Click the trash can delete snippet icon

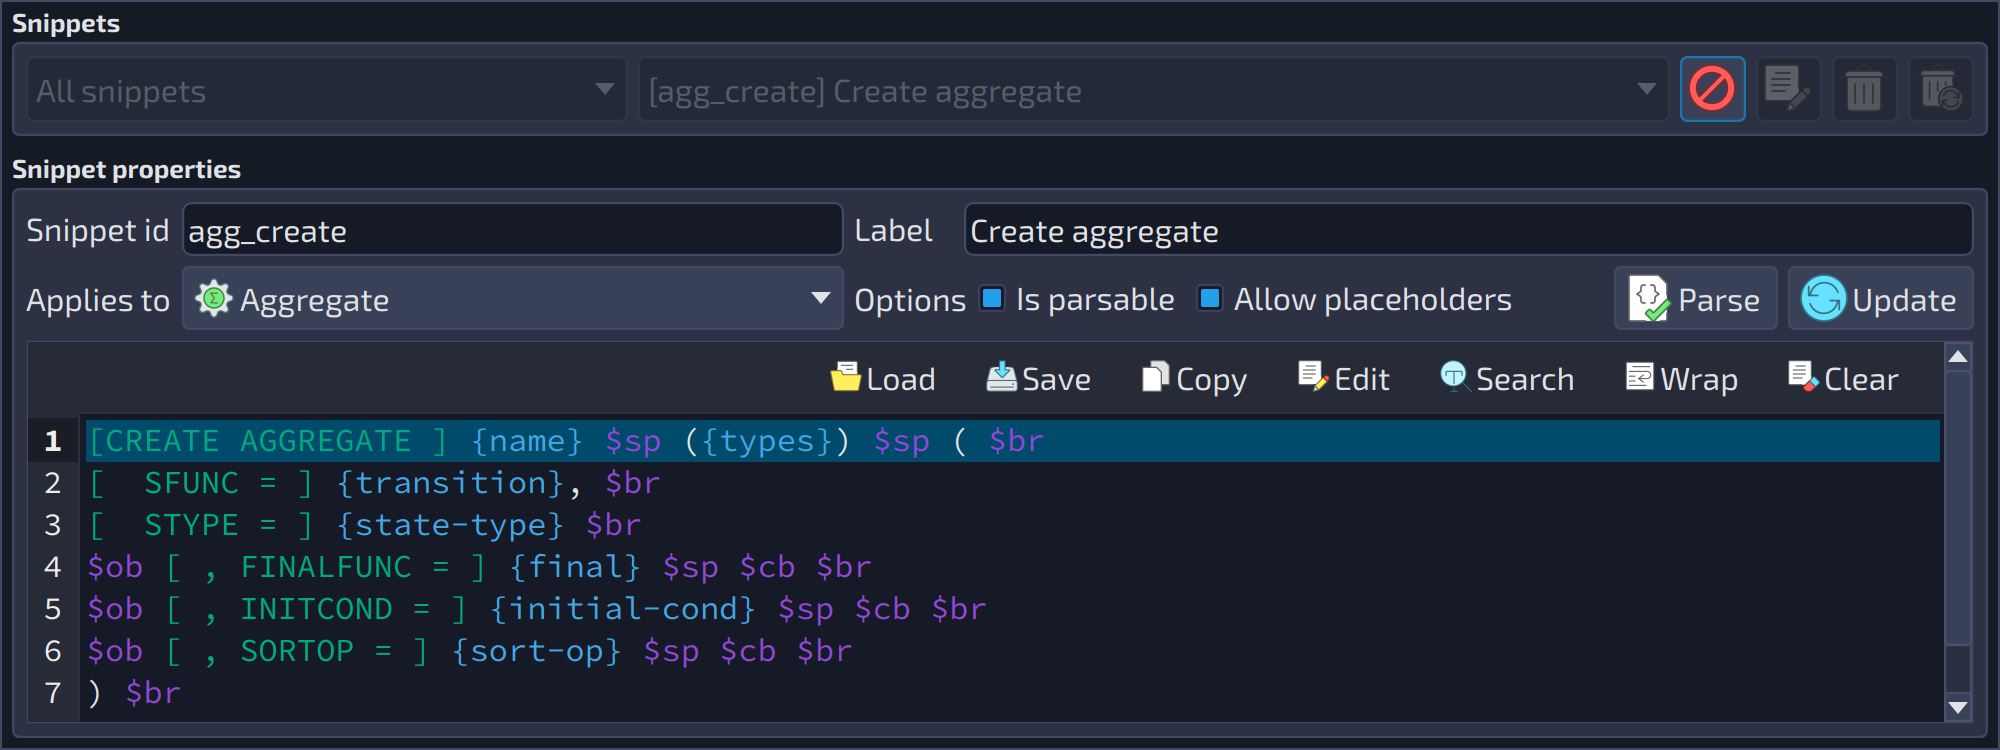(x=1864, y=89)
